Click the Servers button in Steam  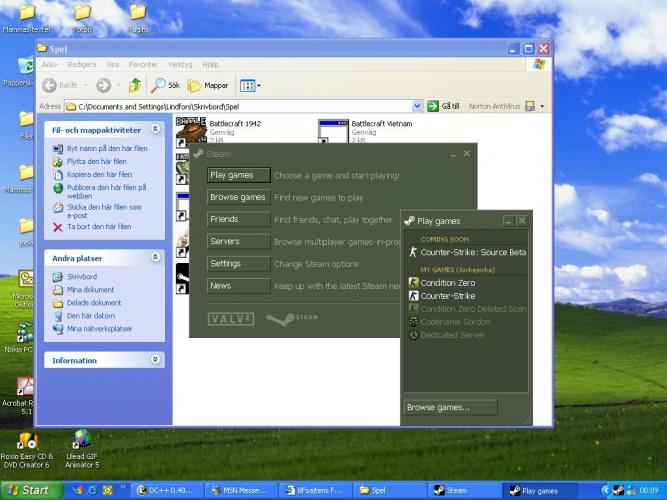coord(238,242)
